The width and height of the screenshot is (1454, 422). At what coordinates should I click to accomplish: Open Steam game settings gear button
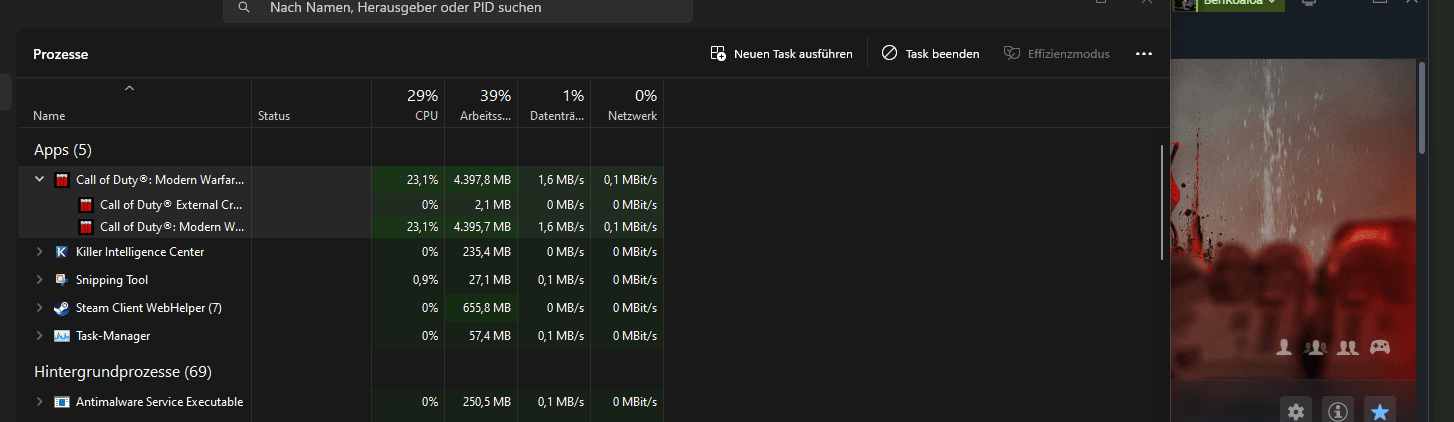(x=1296, y=410)
